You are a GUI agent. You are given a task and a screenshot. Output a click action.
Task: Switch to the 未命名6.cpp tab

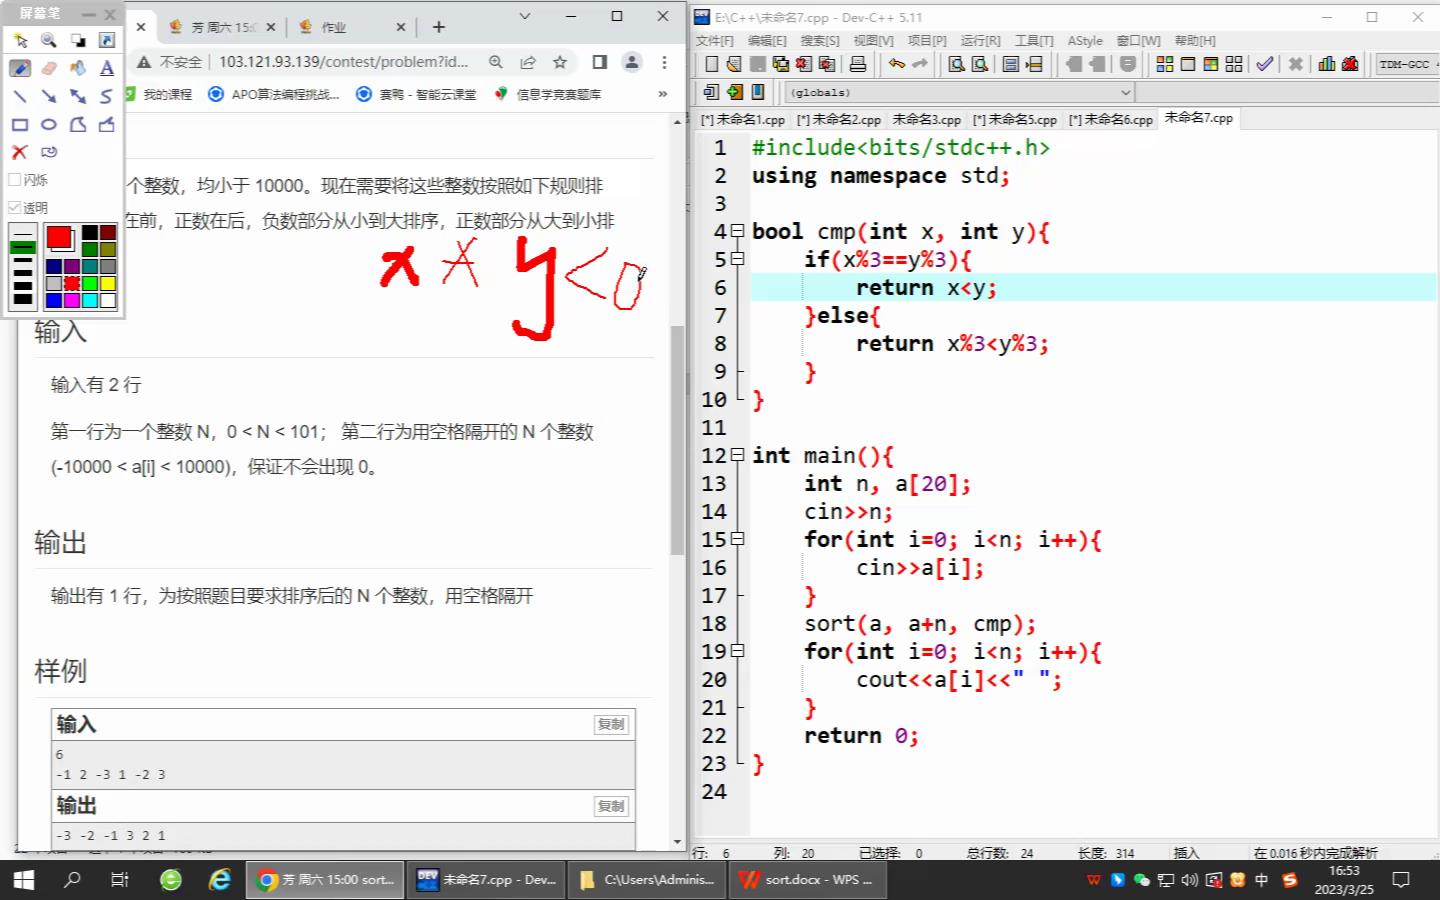click(1110, 119)
